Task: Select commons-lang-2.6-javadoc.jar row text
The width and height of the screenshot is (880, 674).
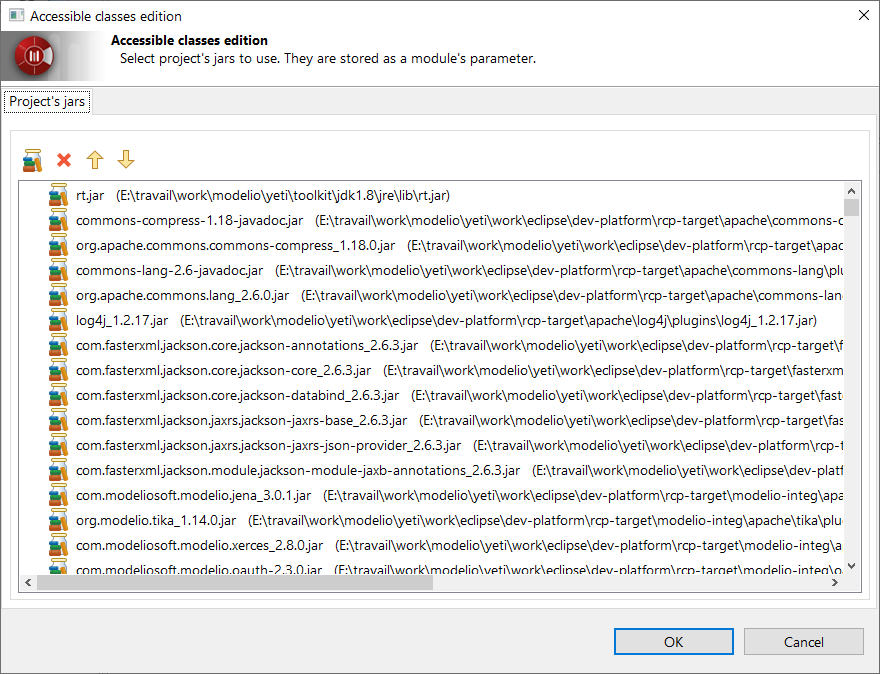Action: pos(459,270)
